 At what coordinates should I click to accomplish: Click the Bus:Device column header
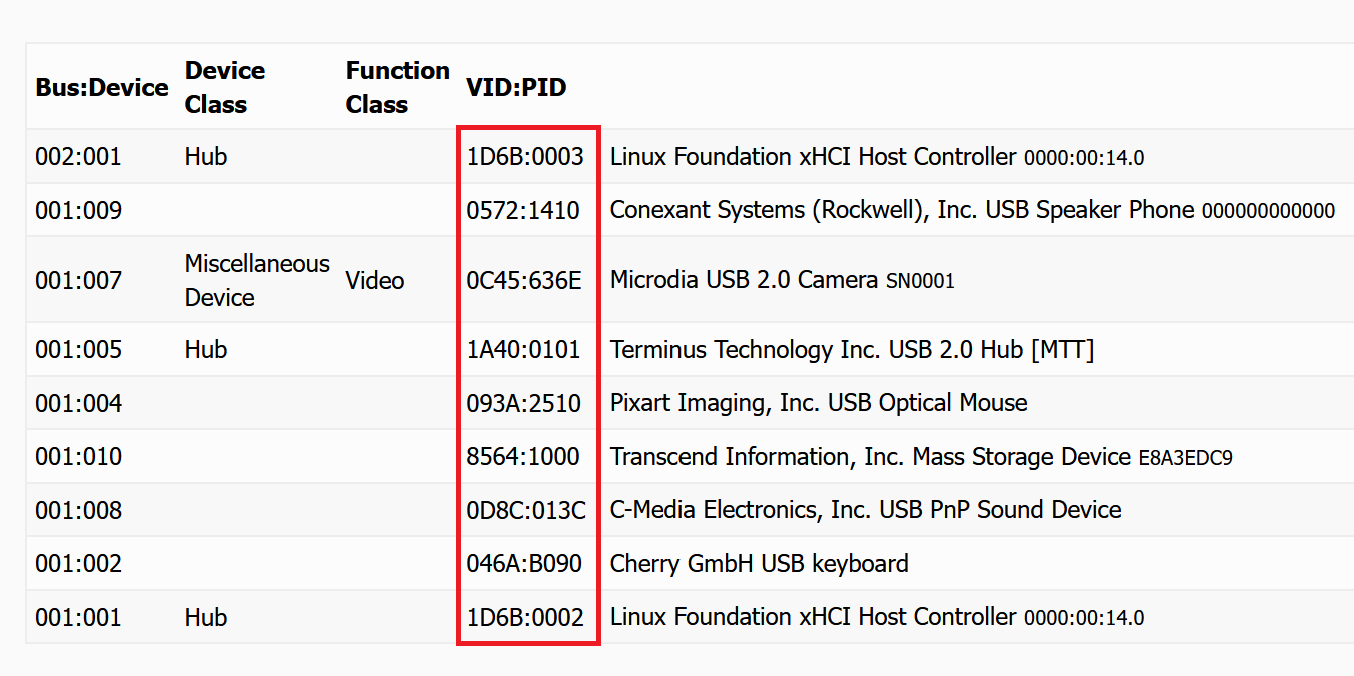[101, 88]
